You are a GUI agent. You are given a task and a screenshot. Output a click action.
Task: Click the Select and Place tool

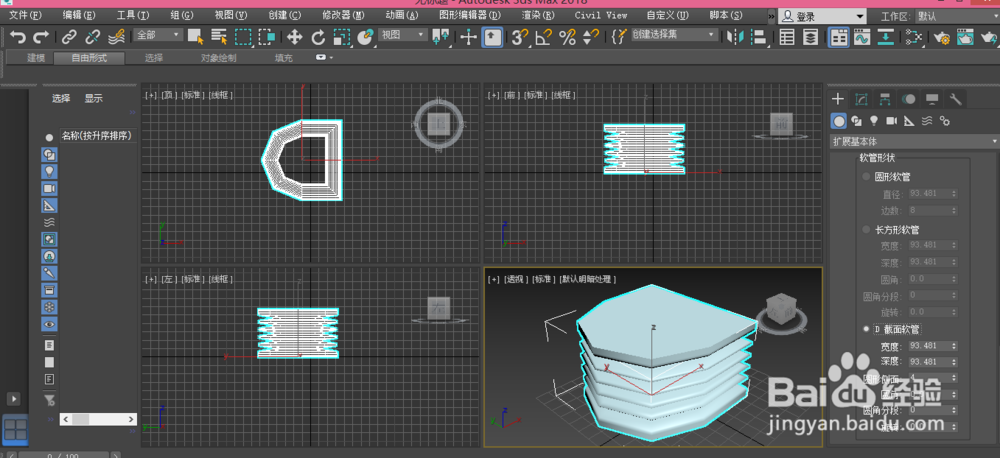point(365,37)
